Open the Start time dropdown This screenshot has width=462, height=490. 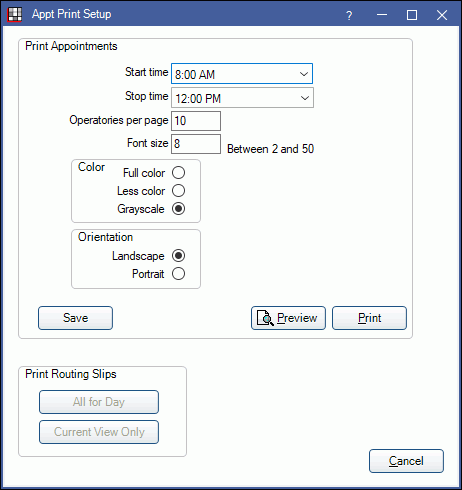[242, 74]
